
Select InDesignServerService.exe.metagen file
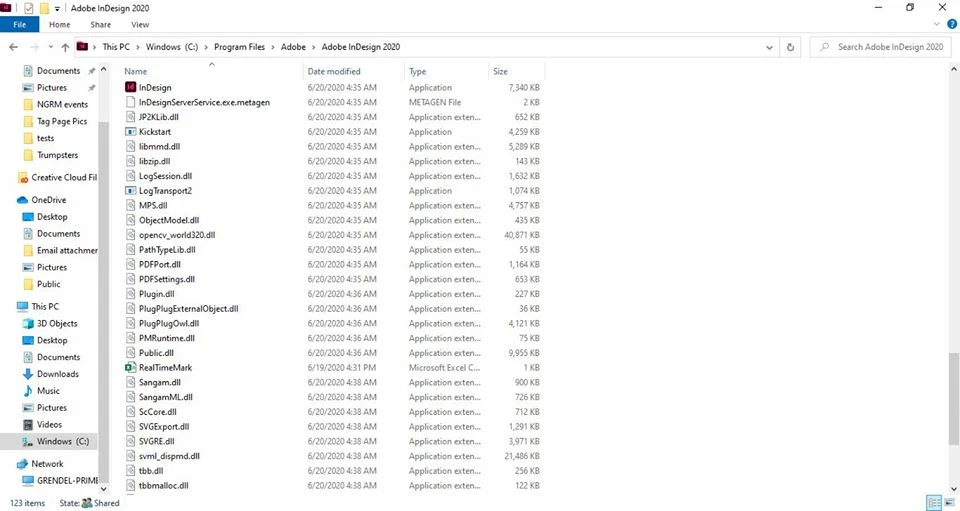coord(204,102)
